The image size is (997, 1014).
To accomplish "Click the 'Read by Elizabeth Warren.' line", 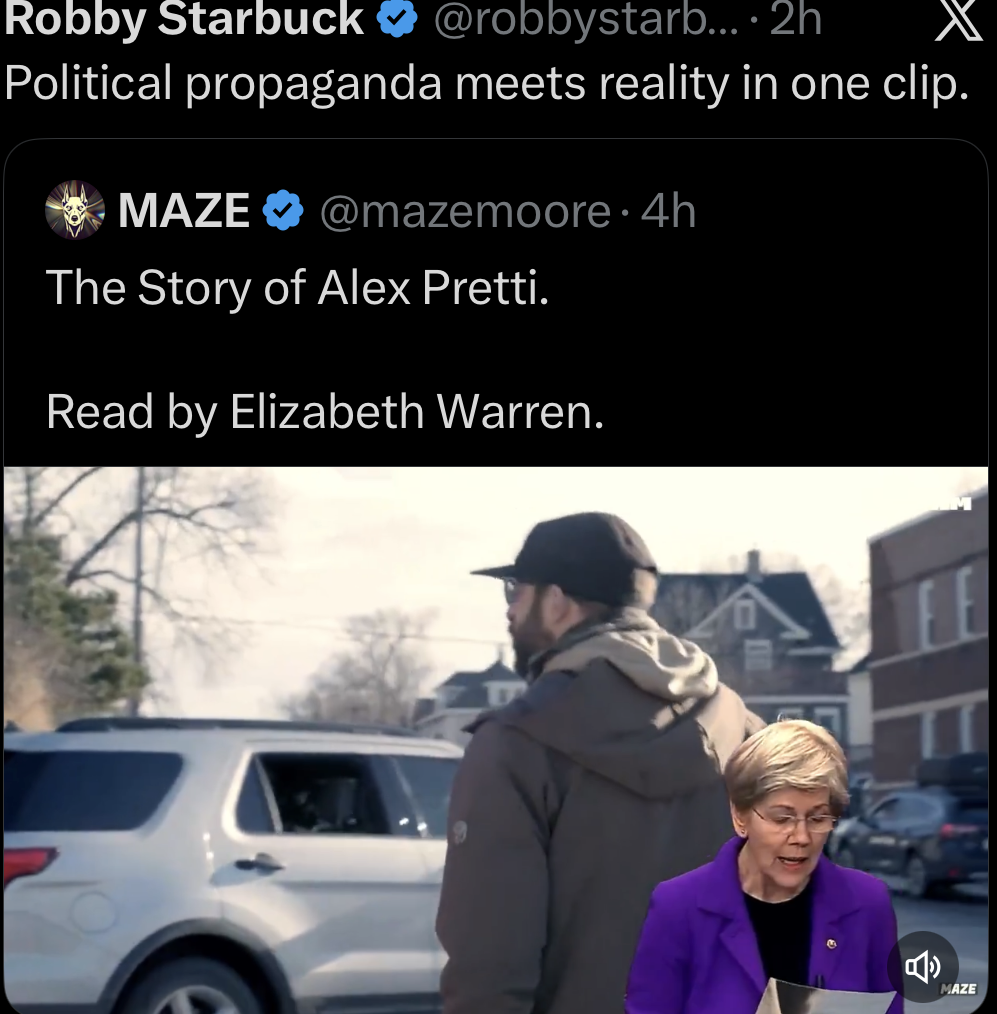I will 325,411.
